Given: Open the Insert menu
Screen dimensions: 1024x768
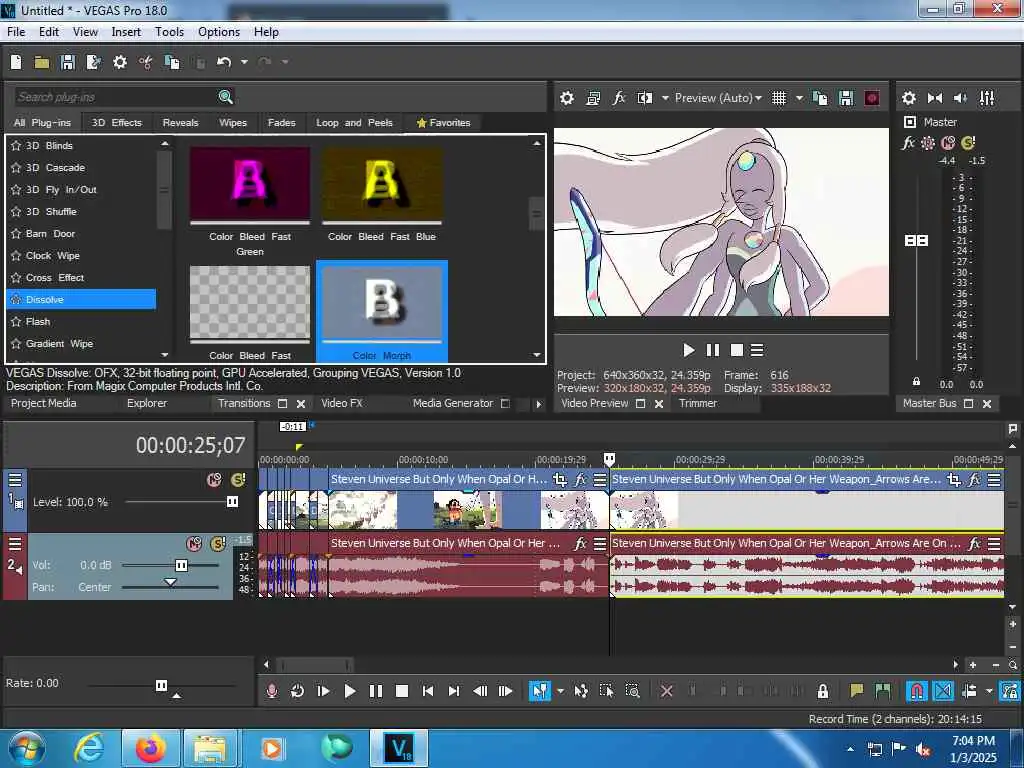Looking at the screenshot, I should 126,31.
